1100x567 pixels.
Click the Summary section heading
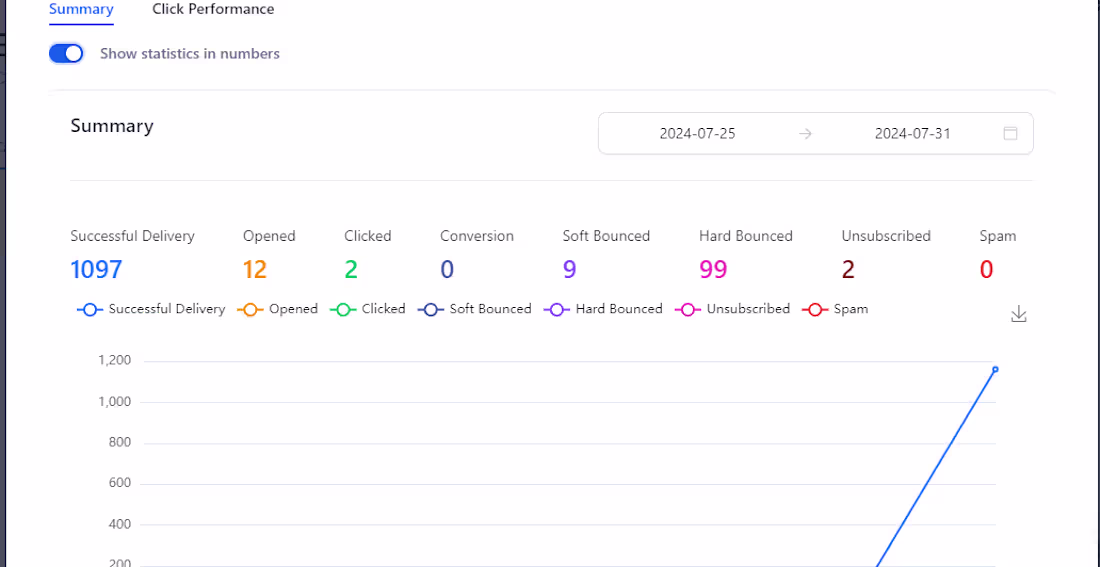click(x=112, y=126)
